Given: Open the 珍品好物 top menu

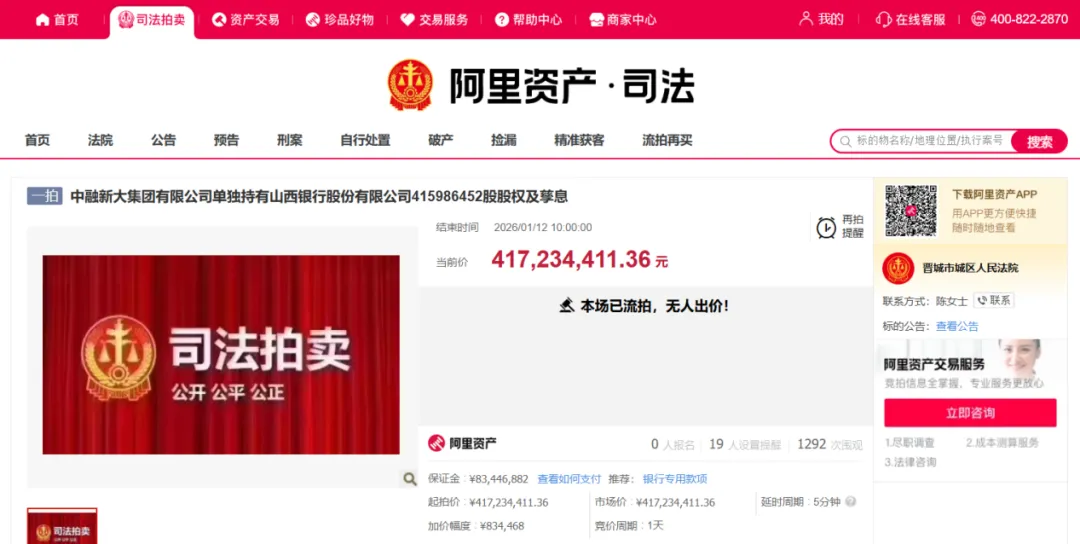Looking at the screenshot, I should coord(340,19).
